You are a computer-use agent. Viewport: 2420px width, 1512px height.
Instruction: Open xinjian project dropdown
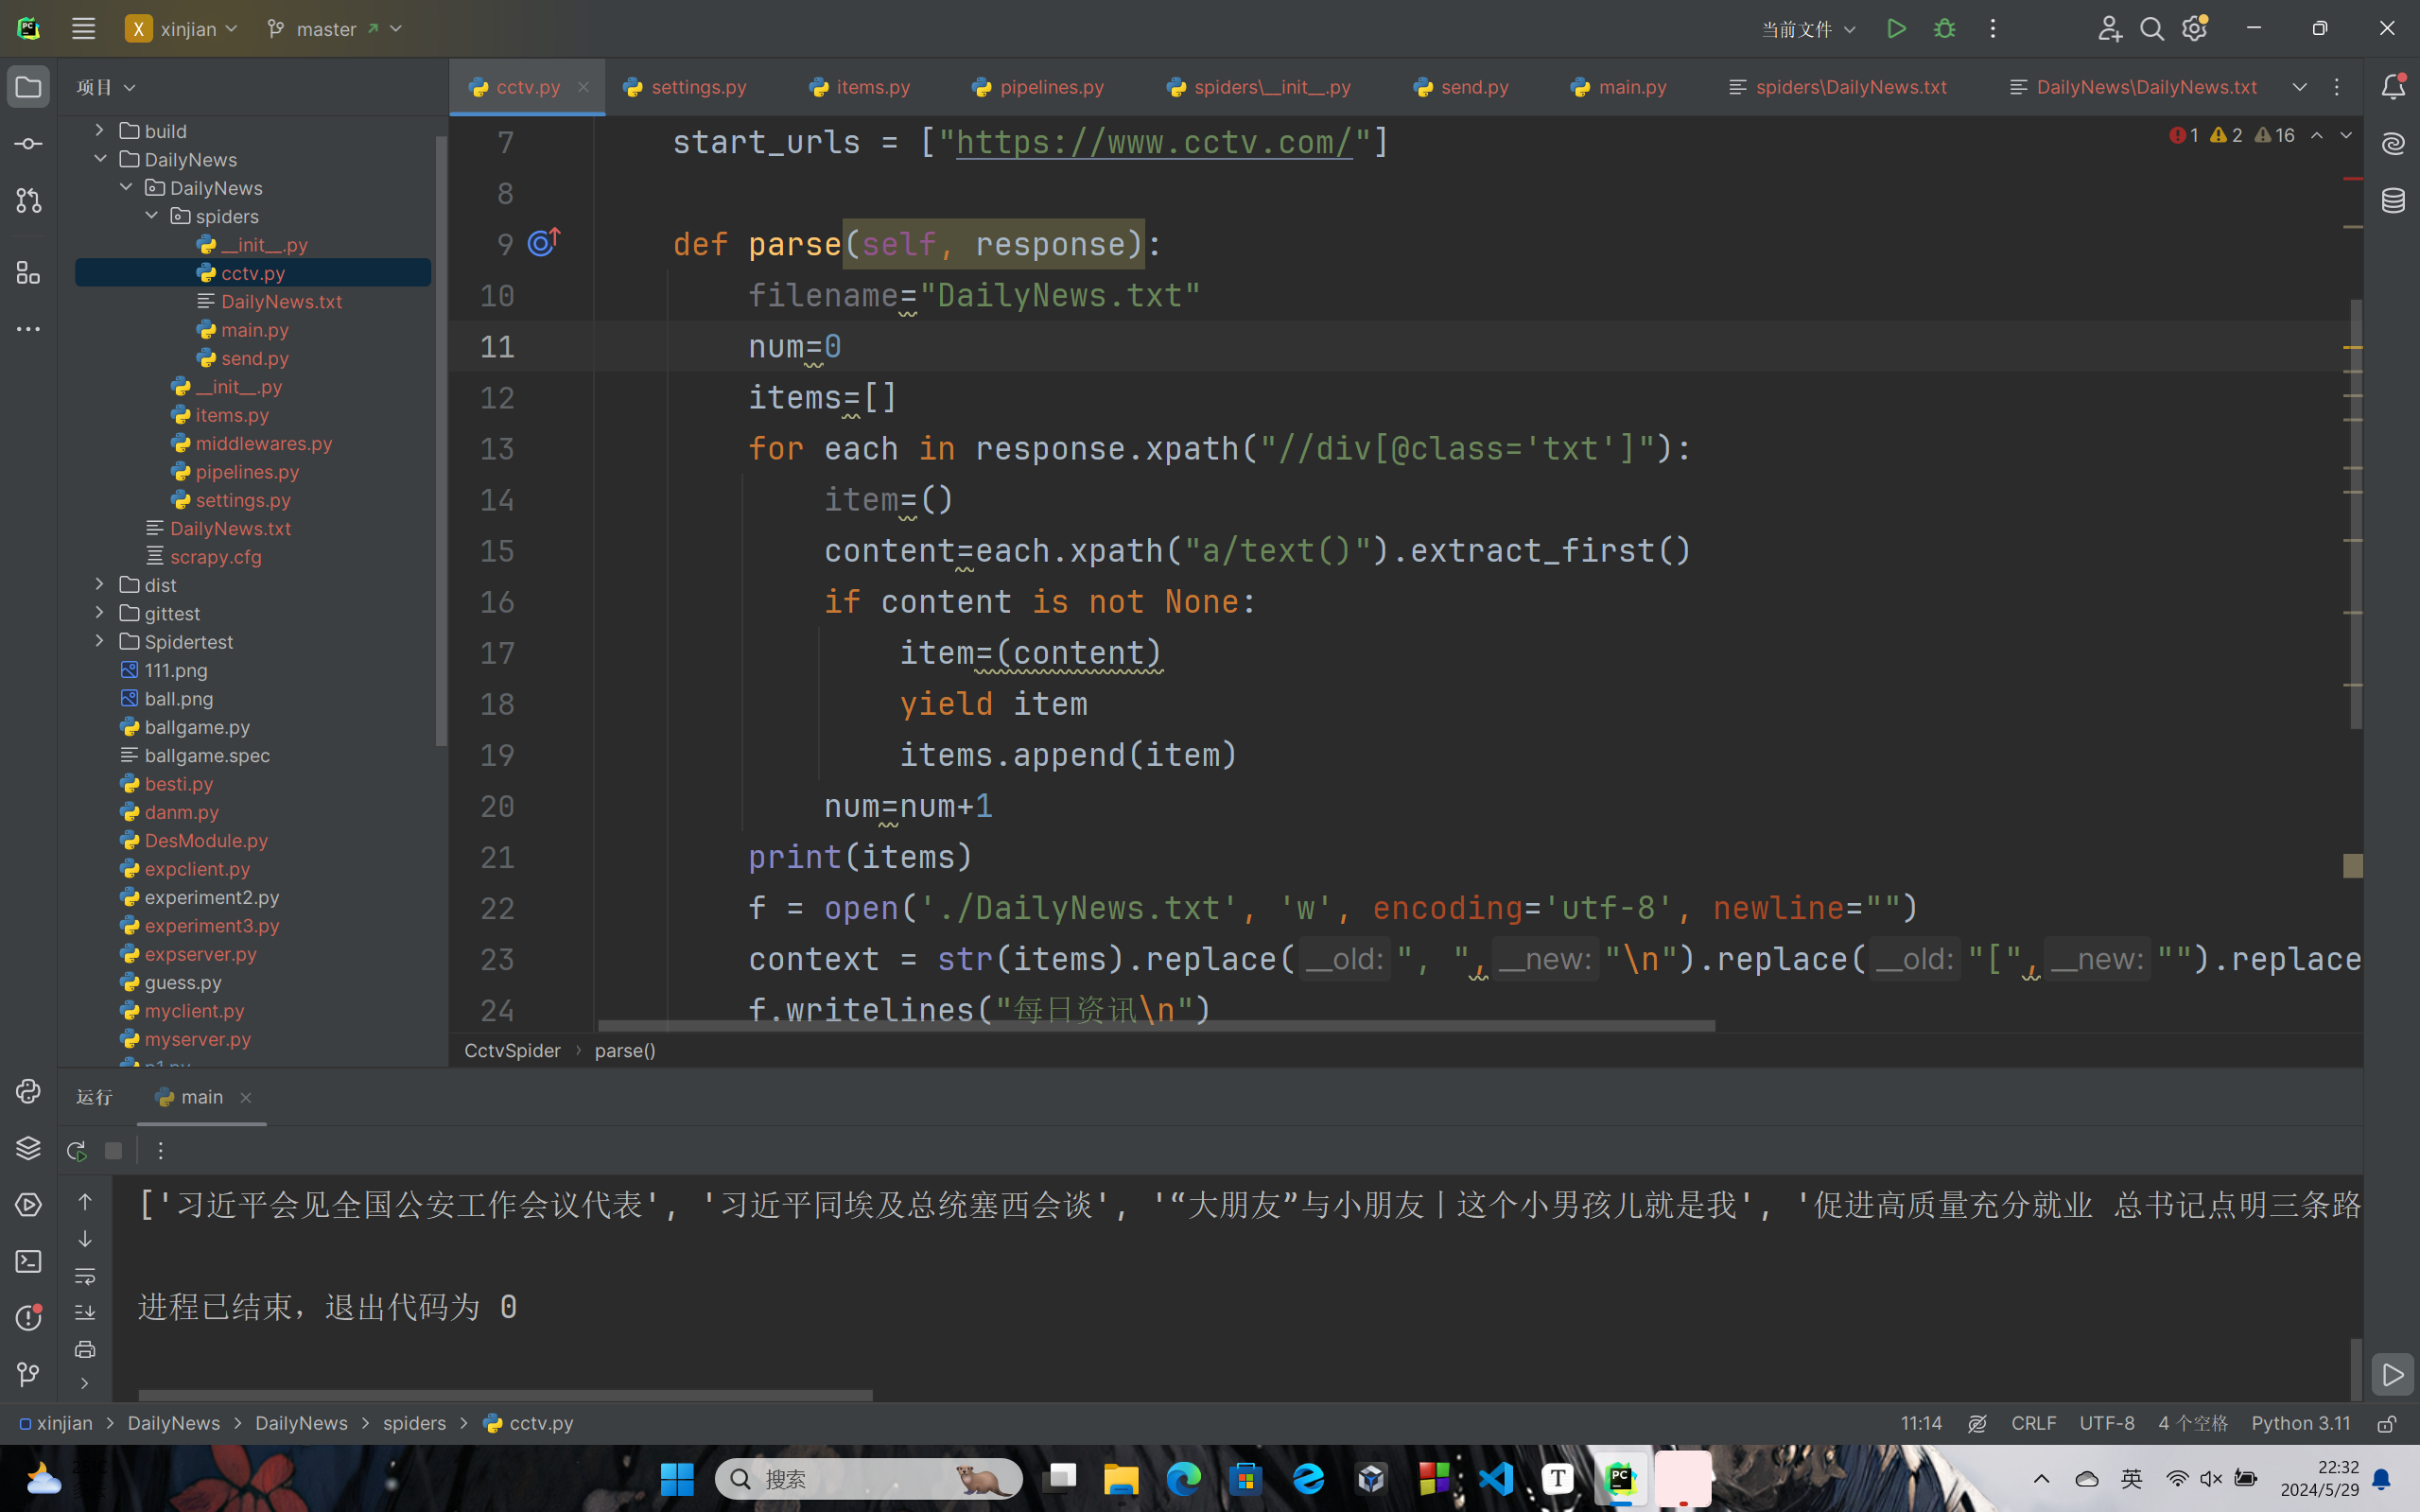182,29
